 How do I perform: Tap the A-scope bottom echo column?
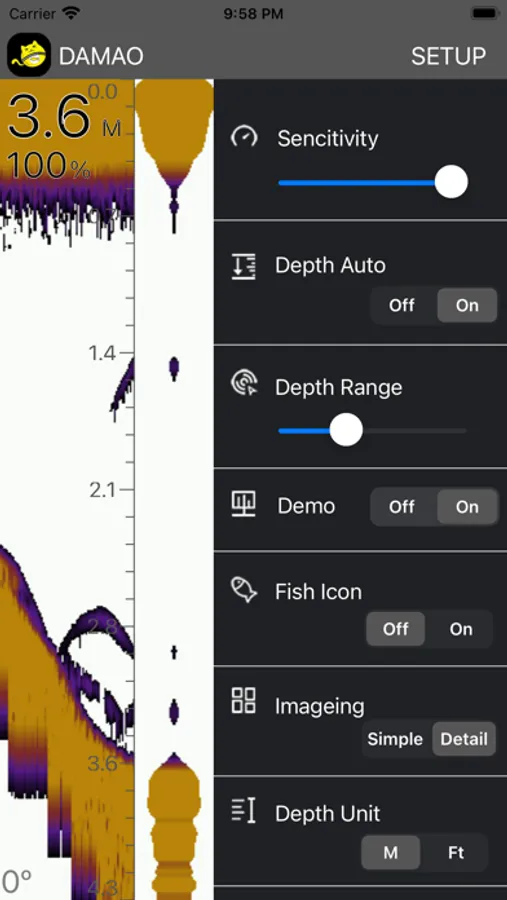coord(174,827)
